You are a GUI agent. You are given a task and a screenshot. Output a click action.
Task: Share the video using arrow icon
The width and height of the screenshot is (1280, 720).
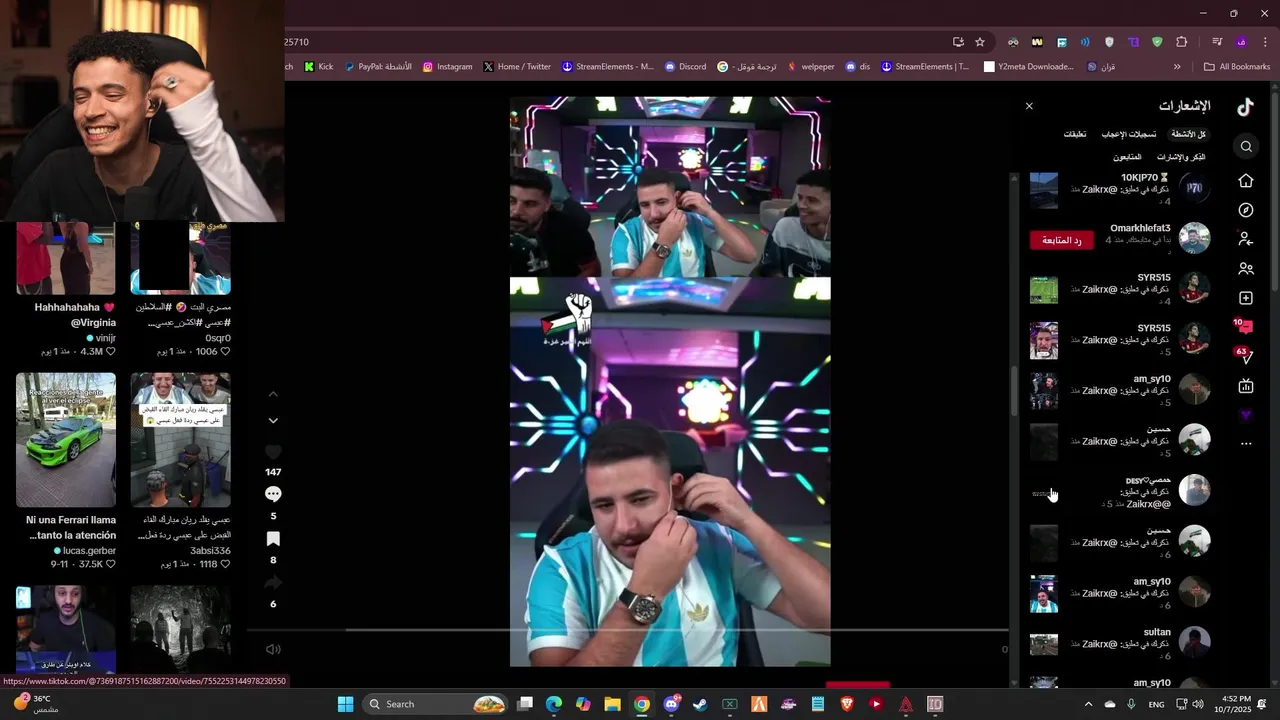[273, 583]
